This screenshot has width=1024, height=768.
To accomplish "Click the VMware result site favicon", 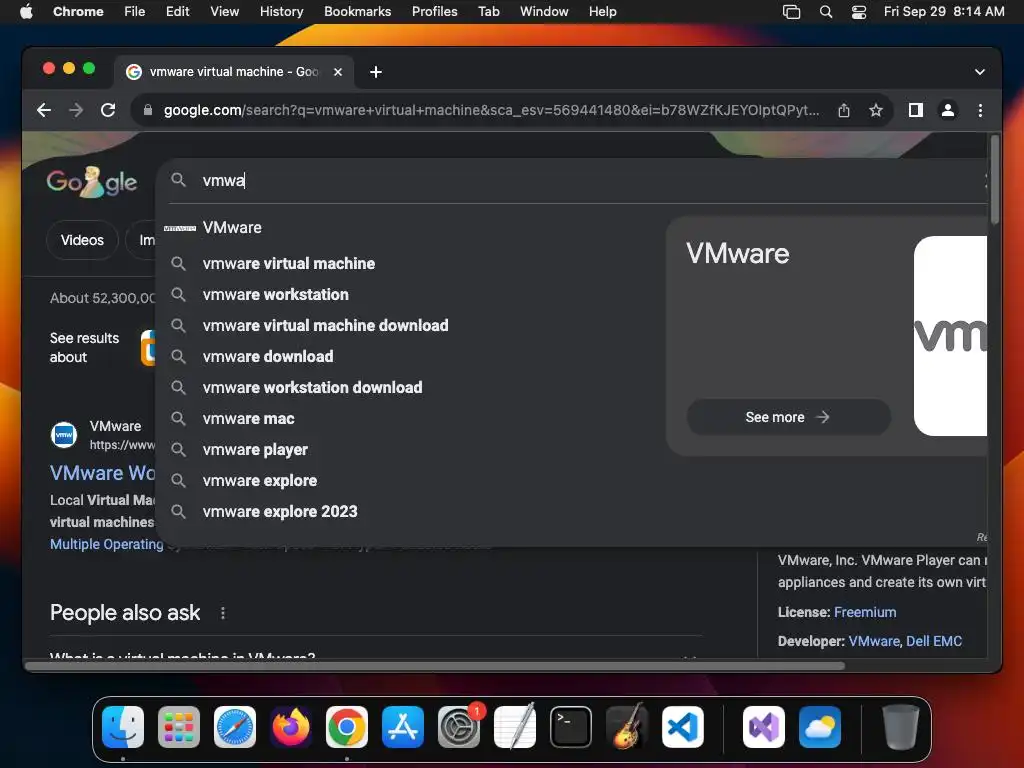I will point(64,435).
